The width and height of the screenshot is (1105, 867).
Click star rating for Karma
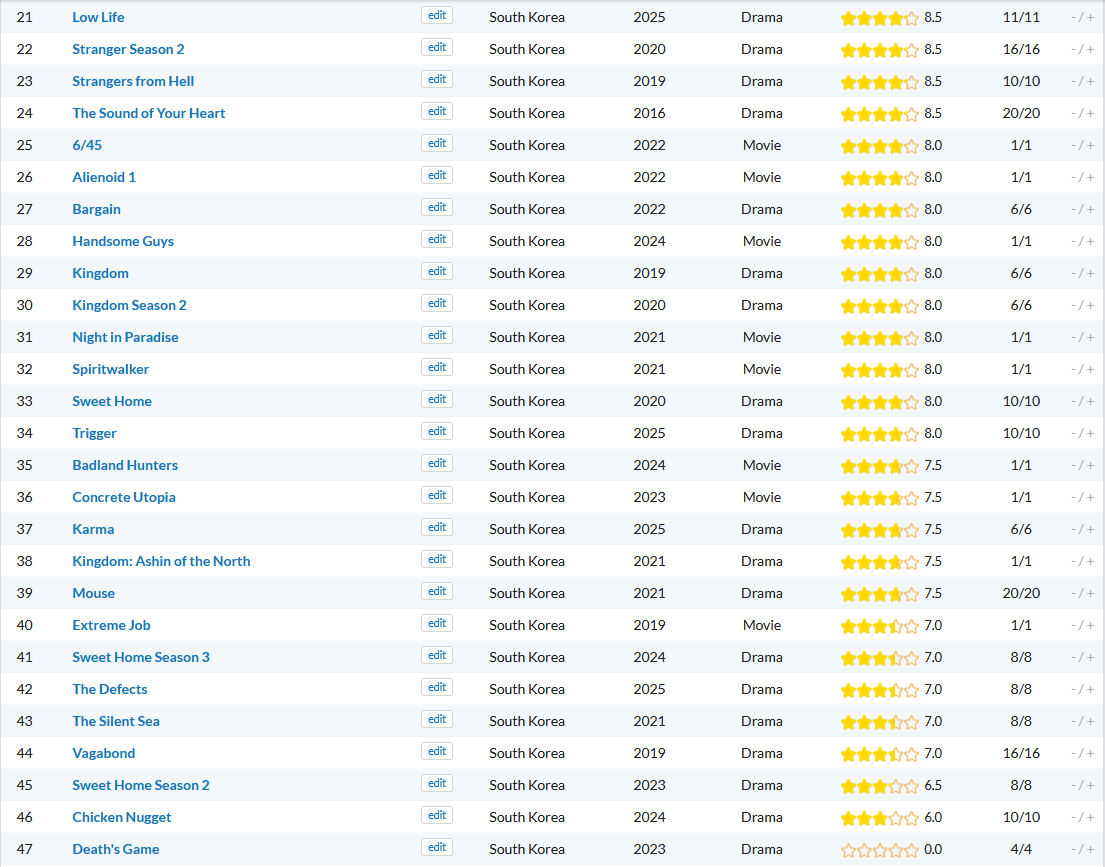tap(879, 530)
